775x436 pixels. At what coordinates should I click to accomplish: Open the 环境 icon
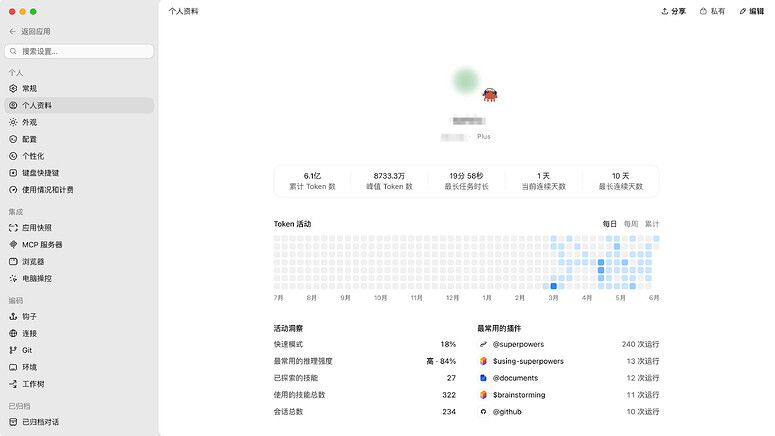pos(13,367)
